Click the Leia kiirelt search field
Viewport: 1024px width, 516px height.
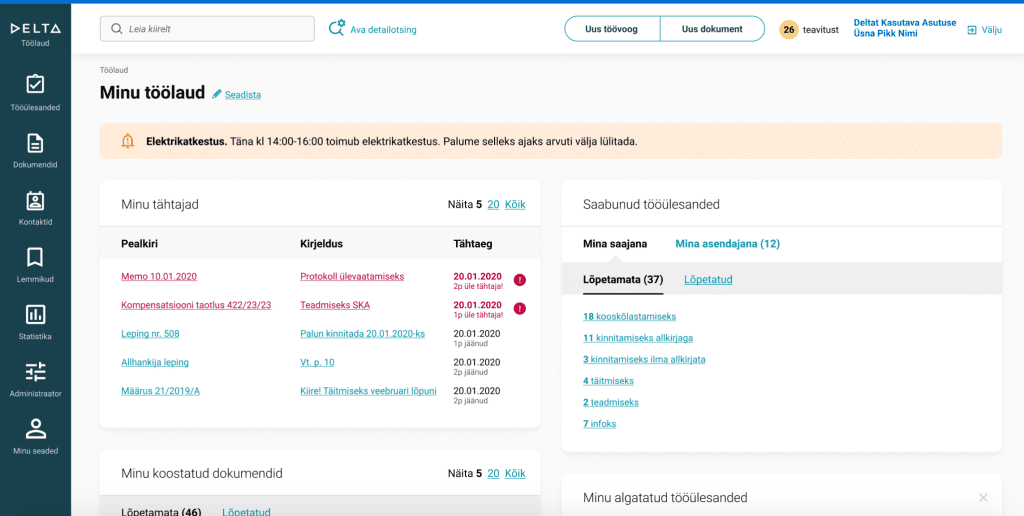pos(207,29)
